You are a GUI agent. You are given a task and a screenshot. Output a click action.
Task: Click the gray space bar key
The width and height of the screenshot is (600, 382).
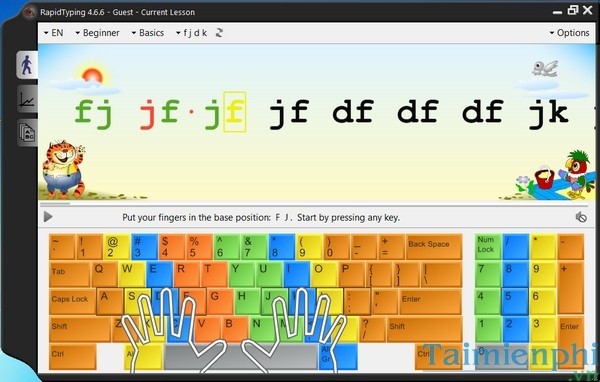241,357
